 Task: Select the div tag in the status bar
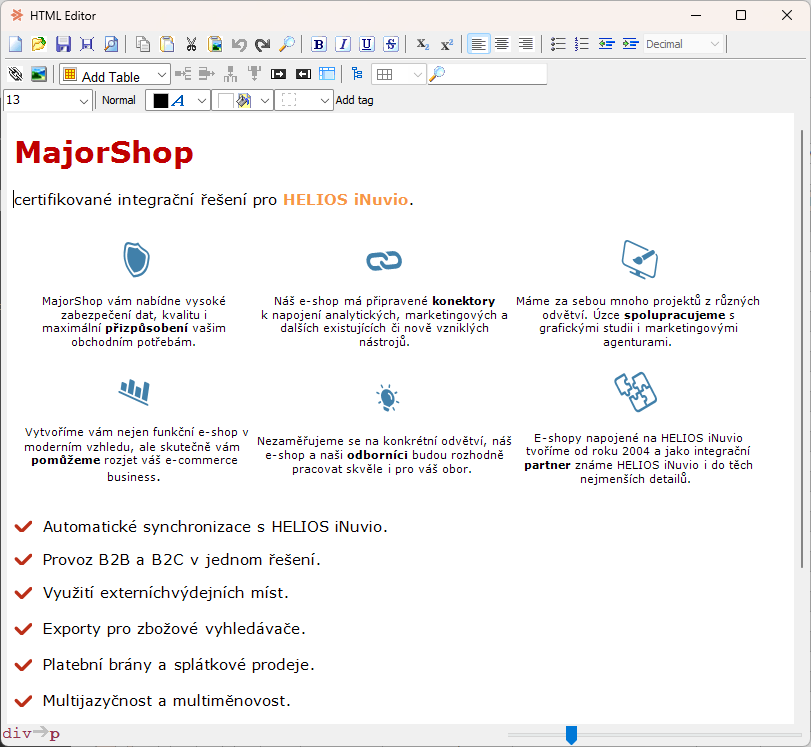(x=17, y=734)
